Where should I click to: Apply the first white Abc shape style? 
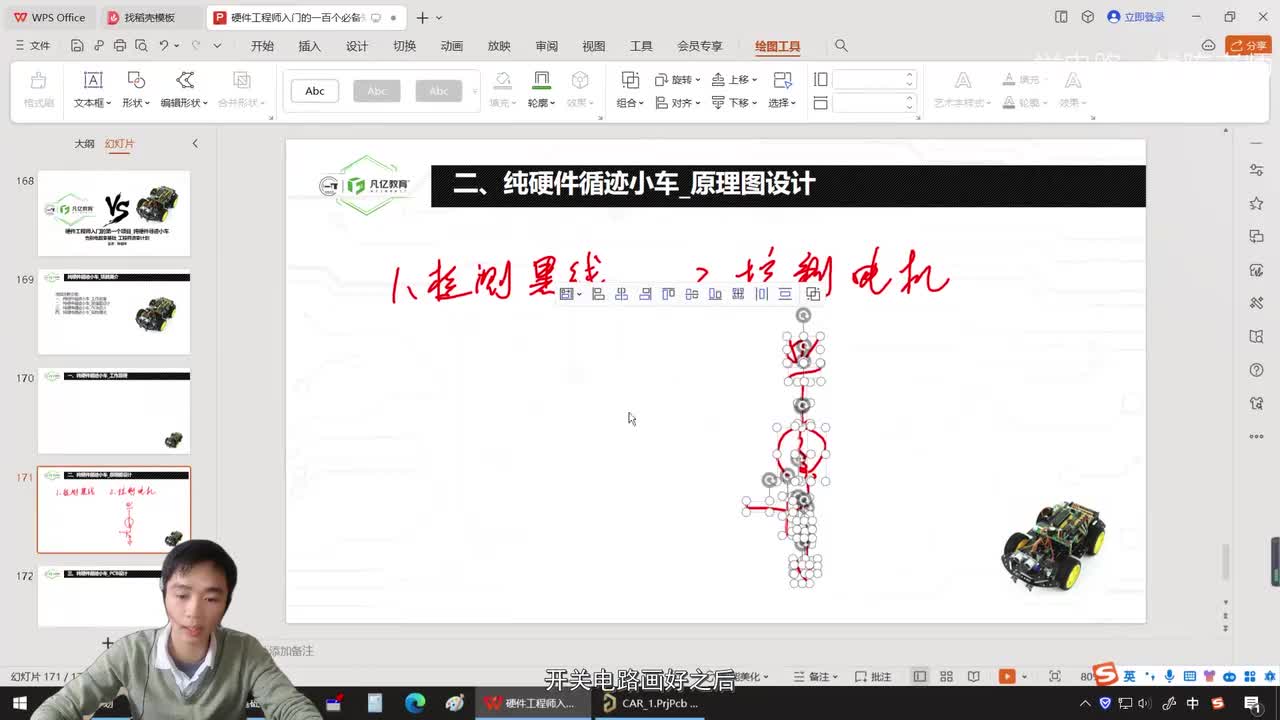coord(314,91)
